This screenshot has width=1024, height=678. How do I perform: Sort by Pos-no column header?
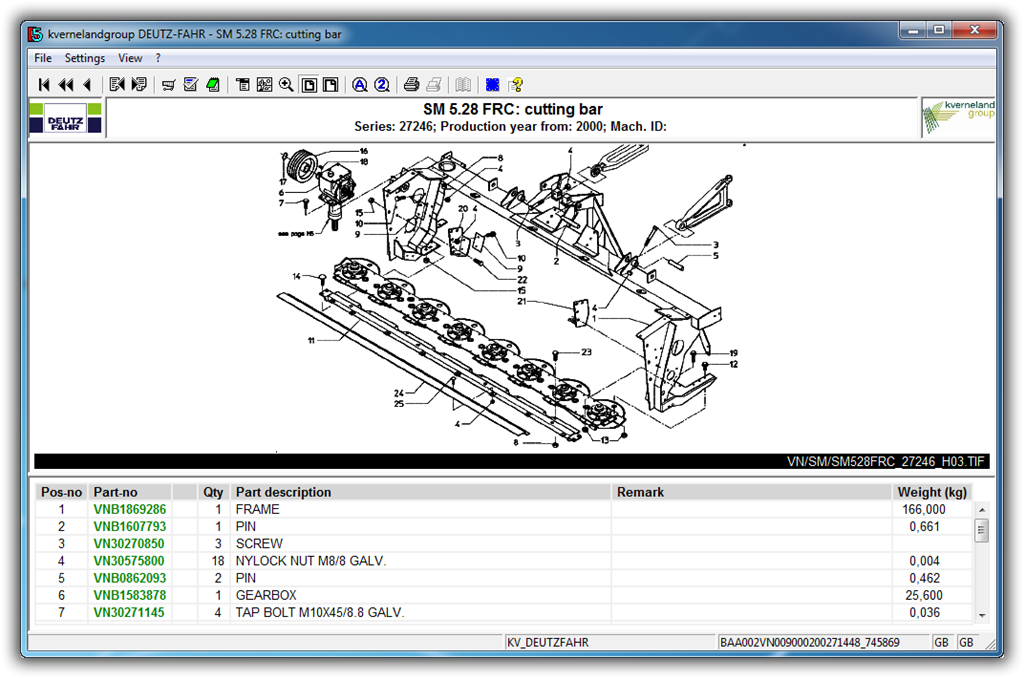click(61, 492)
